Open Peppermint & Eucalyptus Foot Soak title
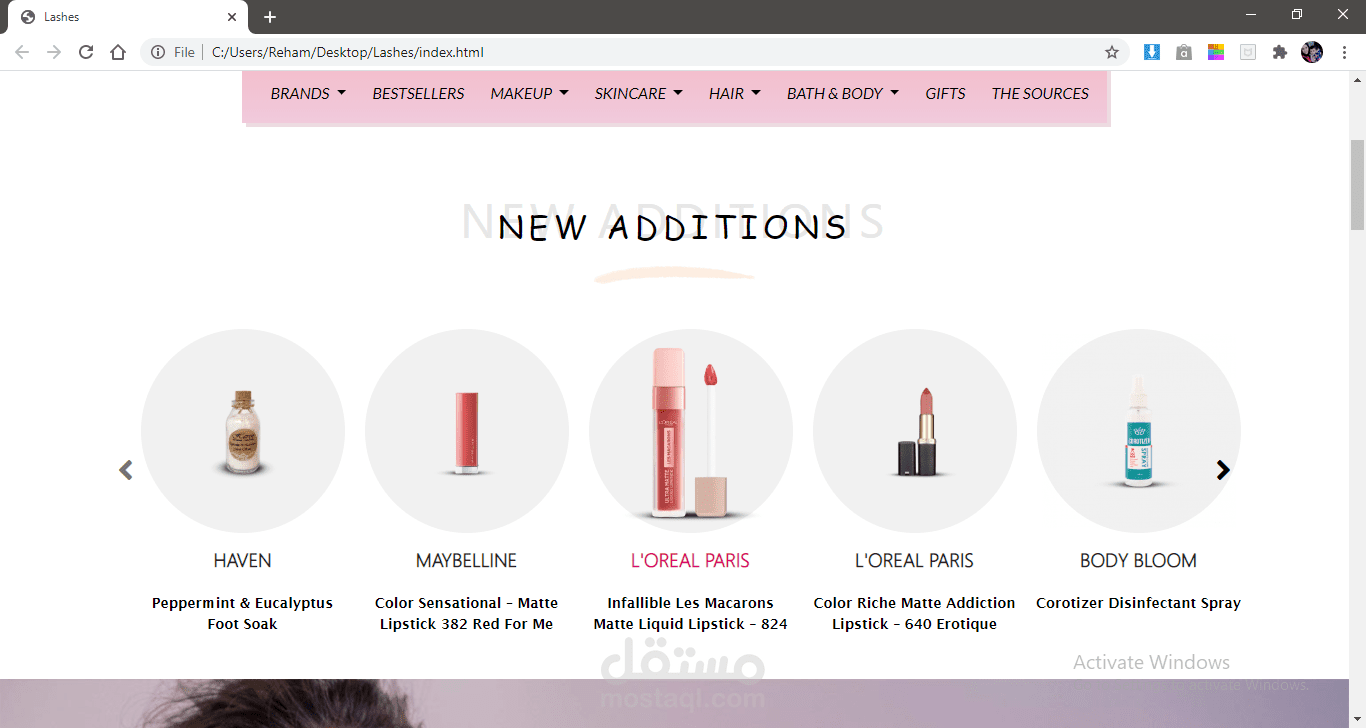This screenshot has width=1366, height=728. click(x=243, y=613)
